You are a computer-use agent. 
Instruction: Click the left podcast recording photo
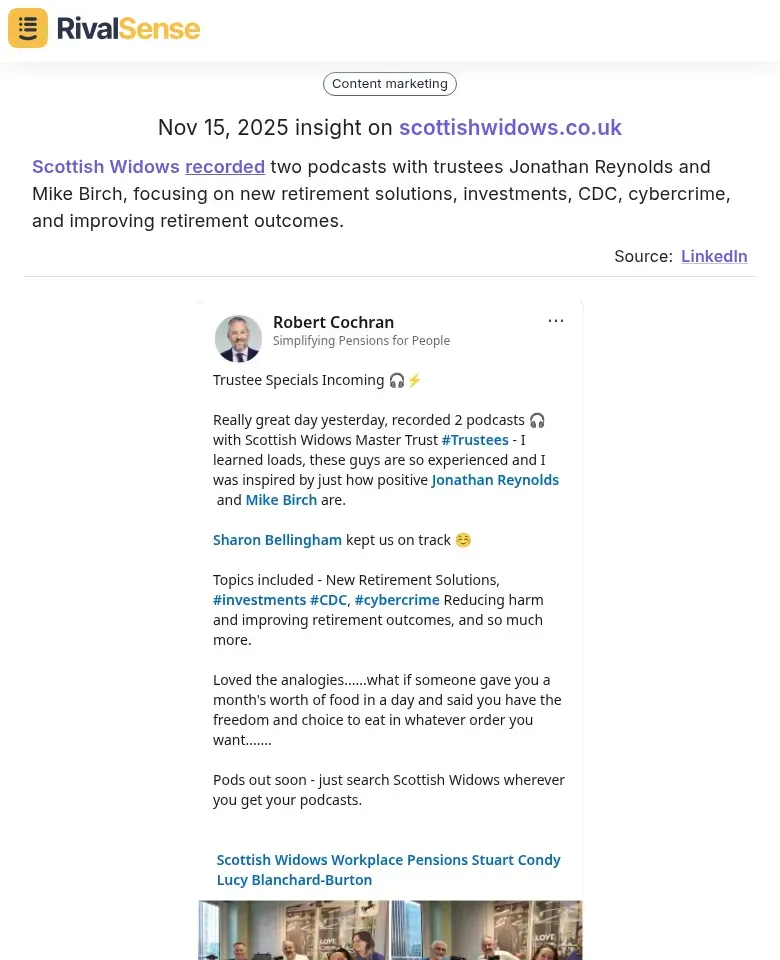coord(293,930)
